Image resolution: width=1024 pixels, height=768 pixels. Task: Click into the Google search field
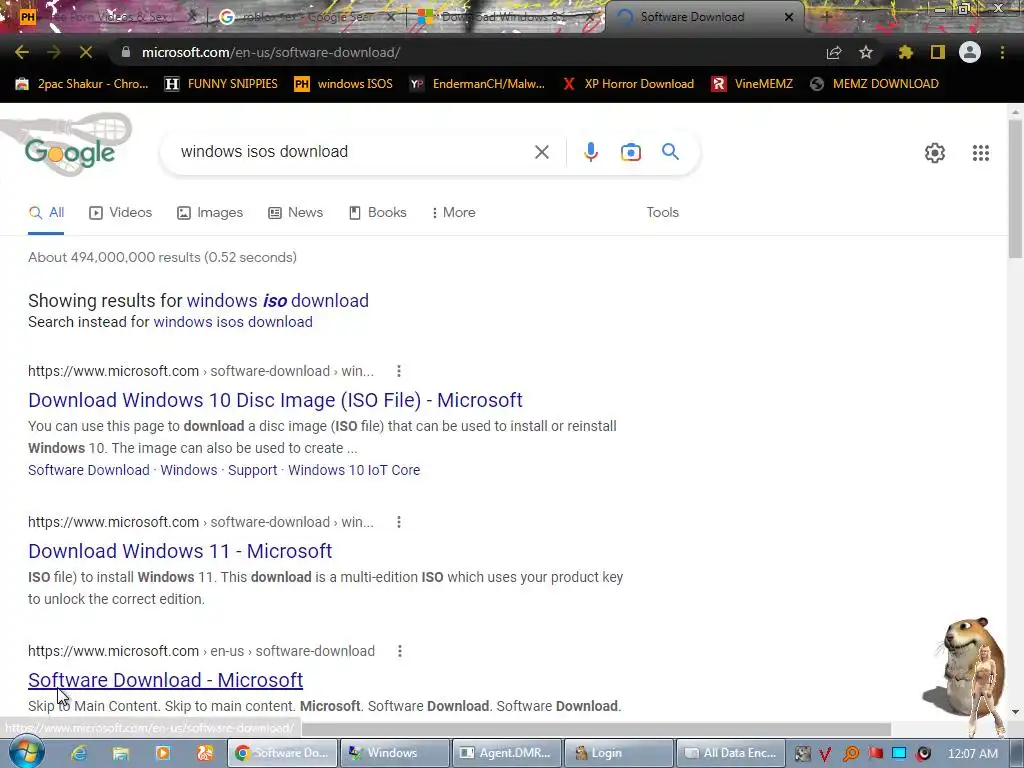tap(353, 152)
